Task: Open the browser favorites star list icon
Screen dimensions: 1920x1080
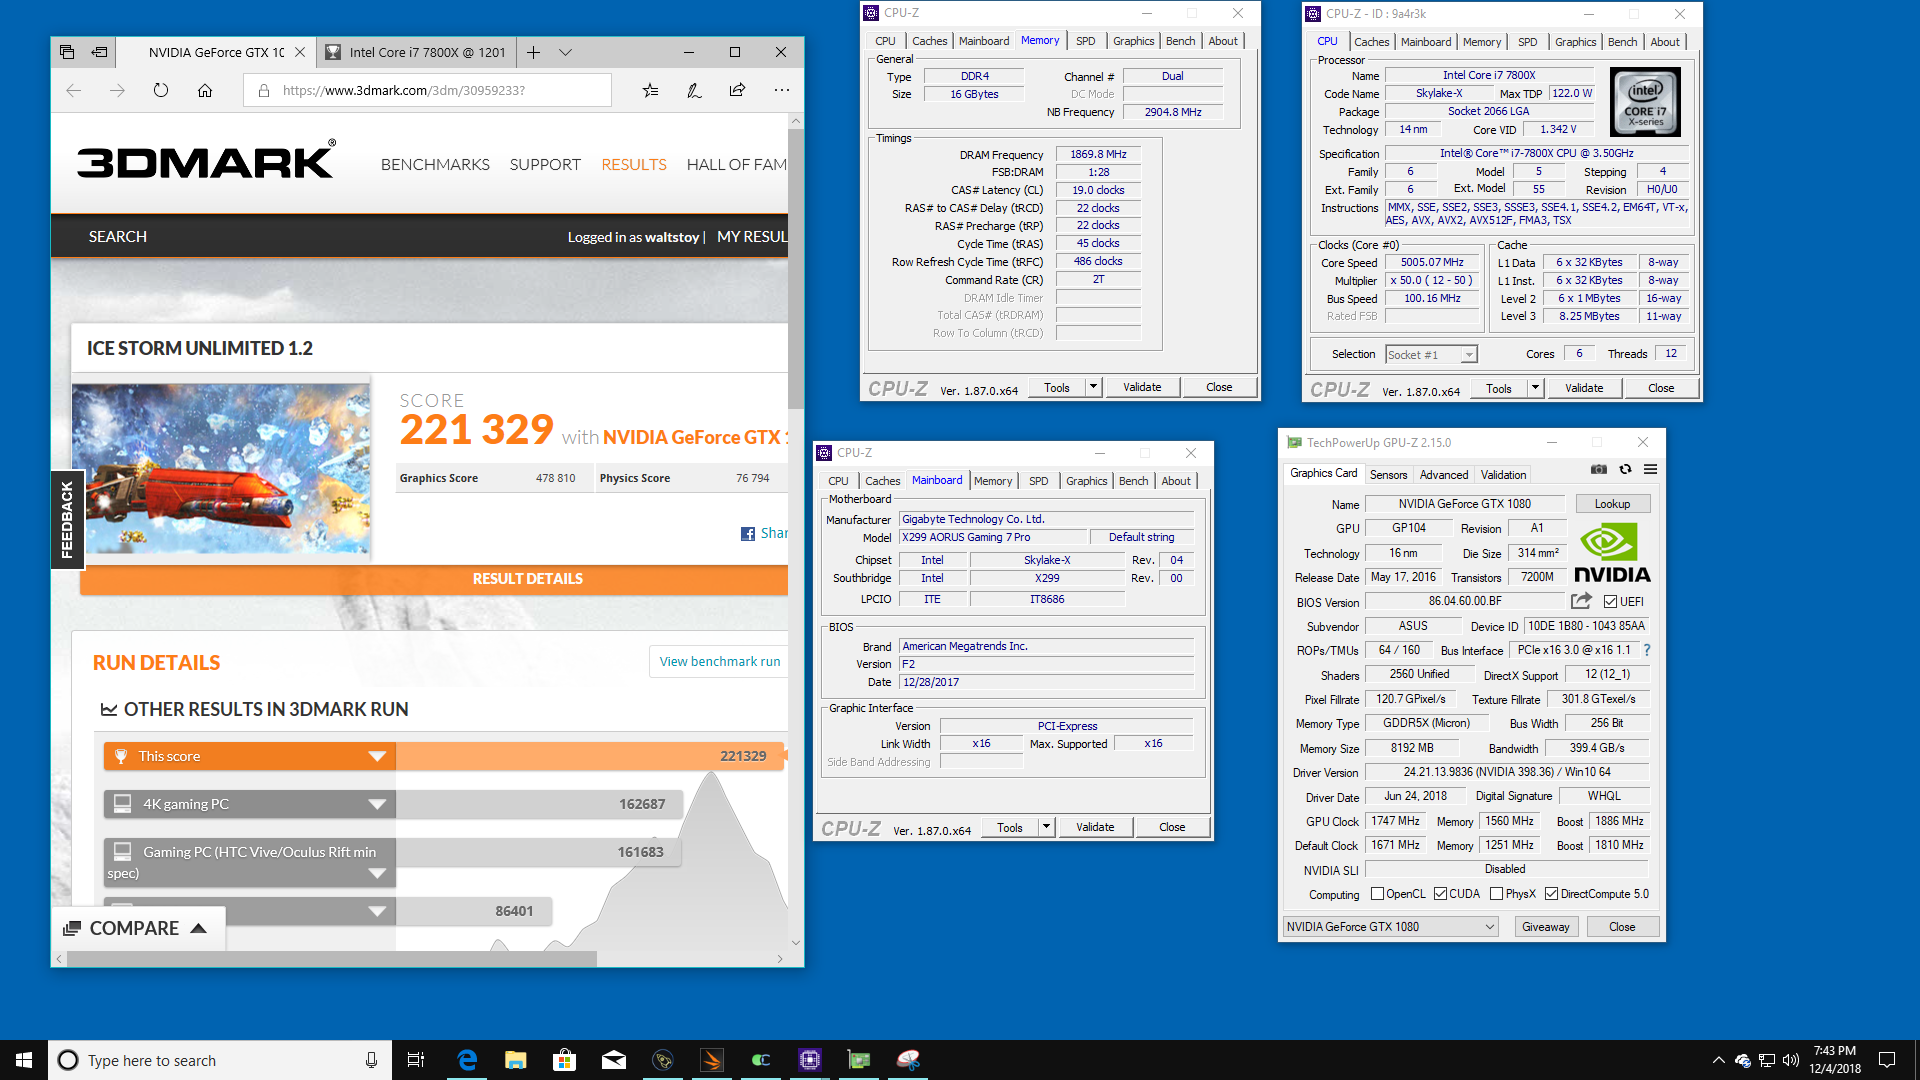Action: 650,90
